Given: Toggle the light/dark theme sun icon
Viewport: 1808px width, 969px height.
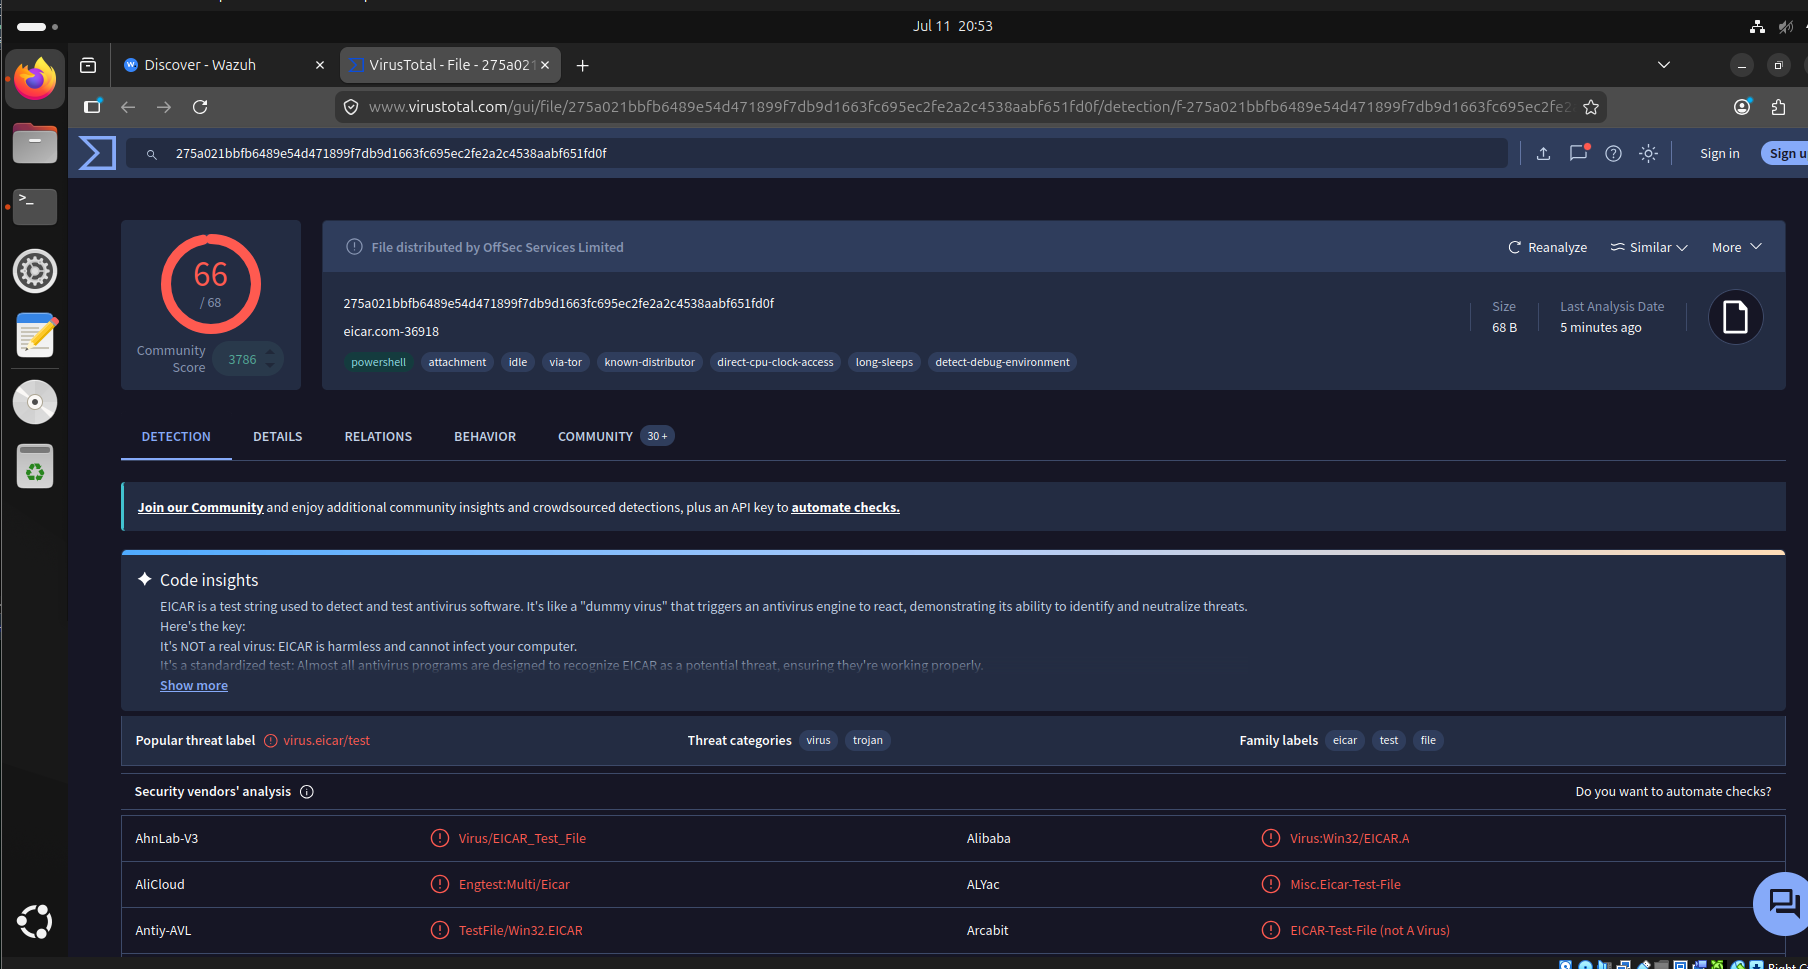Looking at the screenshot, I should [1648, 153].
